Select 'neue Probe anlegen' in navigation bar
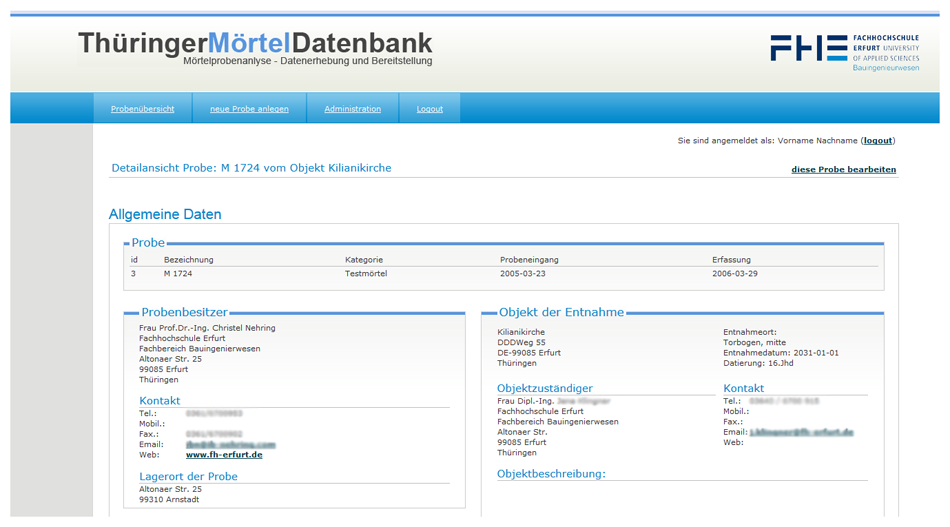 [249, 109]
